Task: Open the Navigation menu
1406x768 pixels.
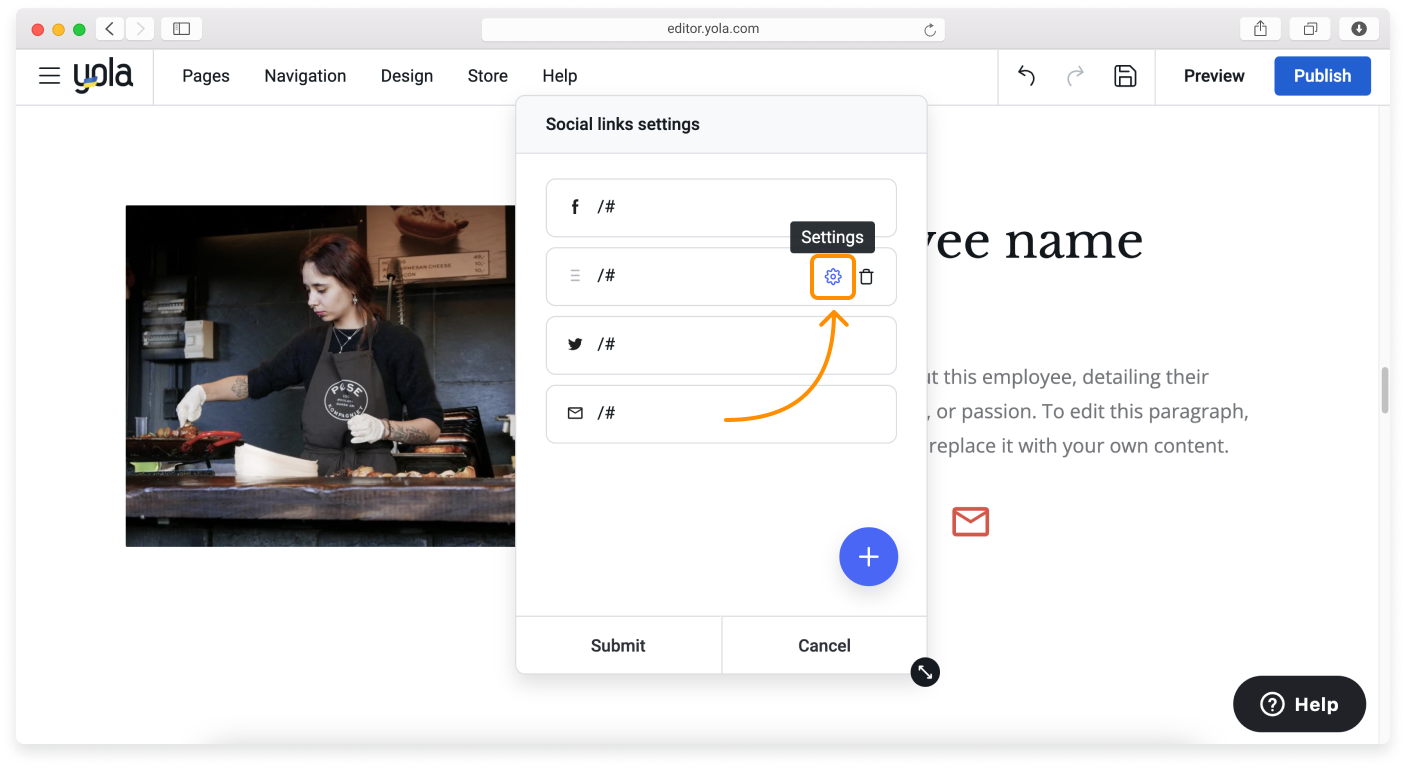Action: coord(305,76)
